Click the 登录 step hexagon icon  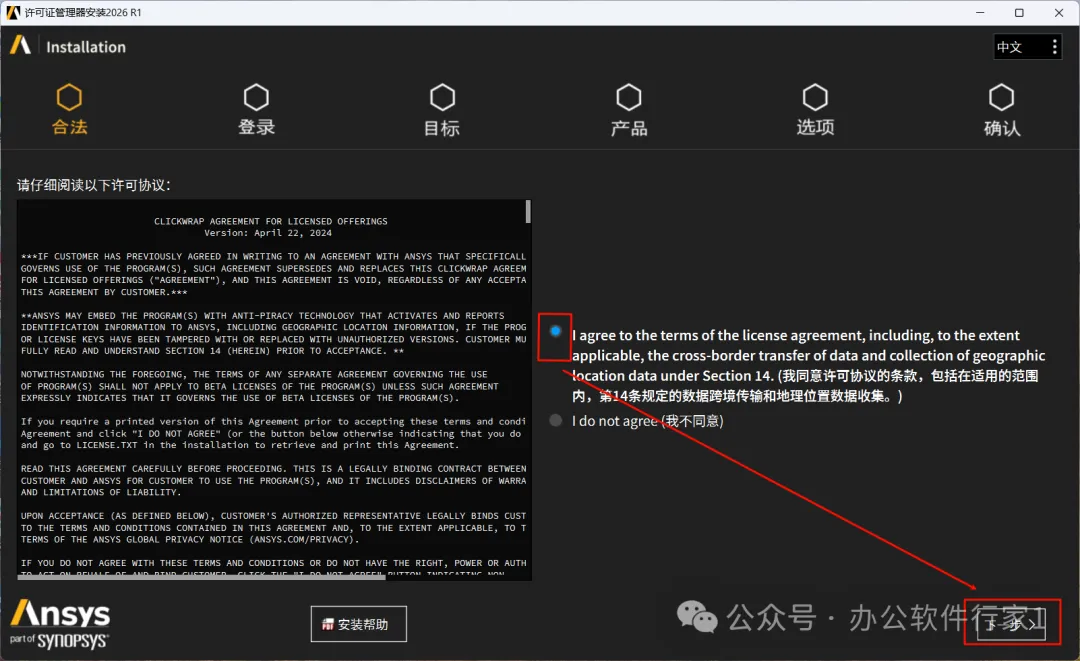[x=256, y=98]
